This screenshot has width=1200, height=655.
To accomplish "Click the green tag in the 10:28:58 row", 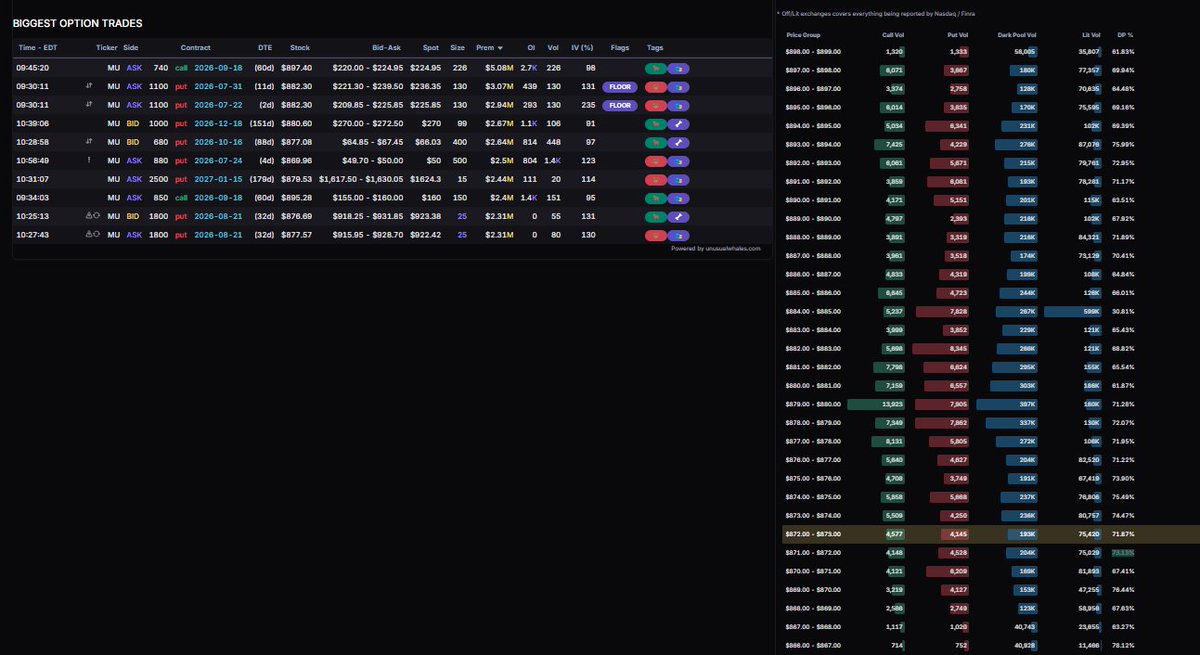I will (655, 142).
